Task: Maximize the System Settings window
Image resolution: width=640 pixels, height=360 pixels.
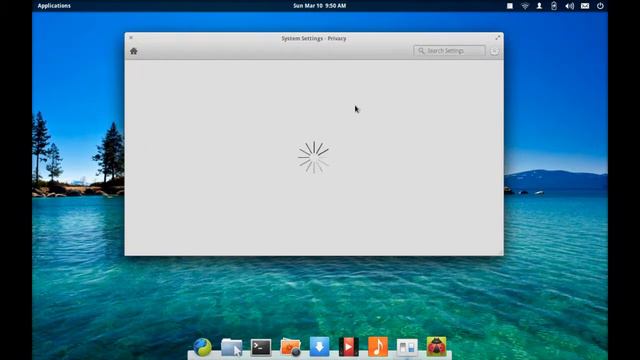Action: point(498,38)
